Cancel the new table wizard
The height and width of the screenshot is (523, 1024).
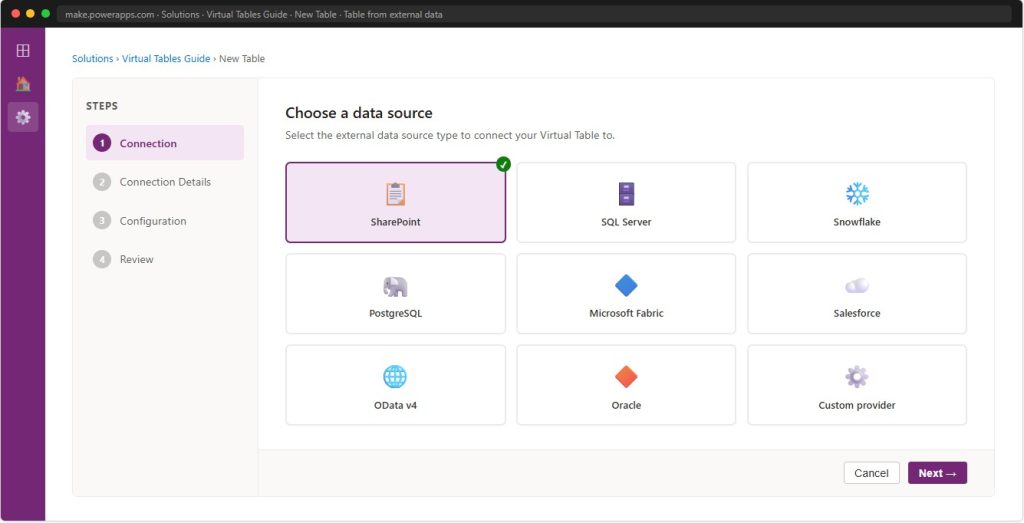pos(871,473)
